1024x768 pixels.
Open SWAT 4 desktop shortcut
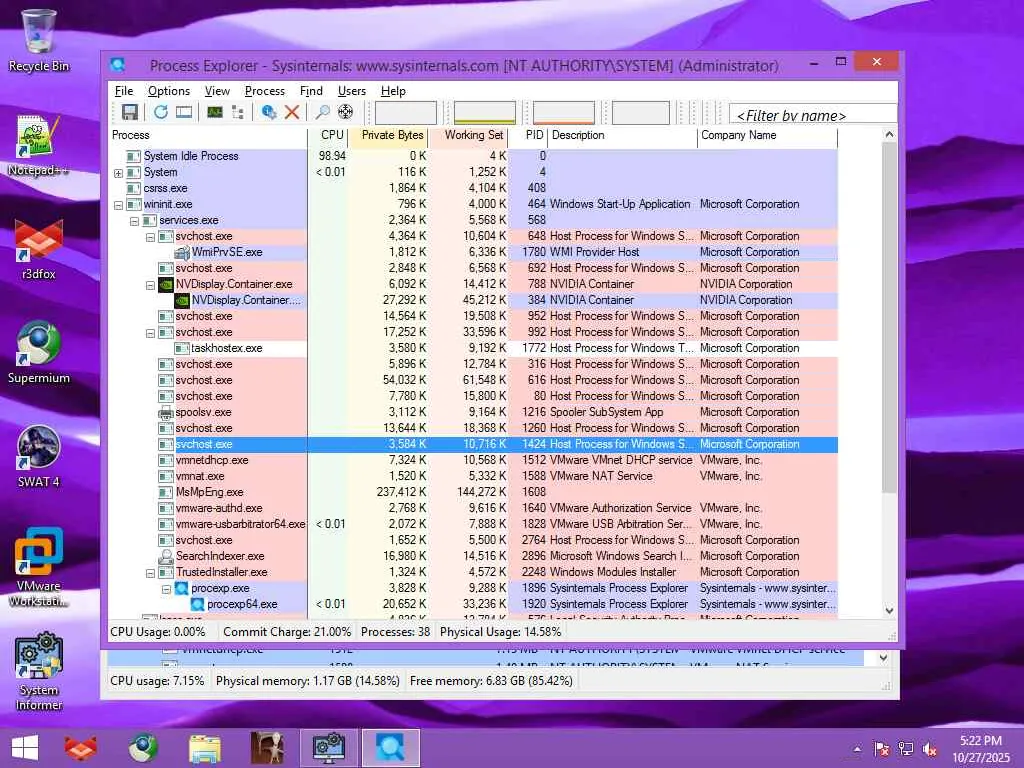tap(39, 456)
